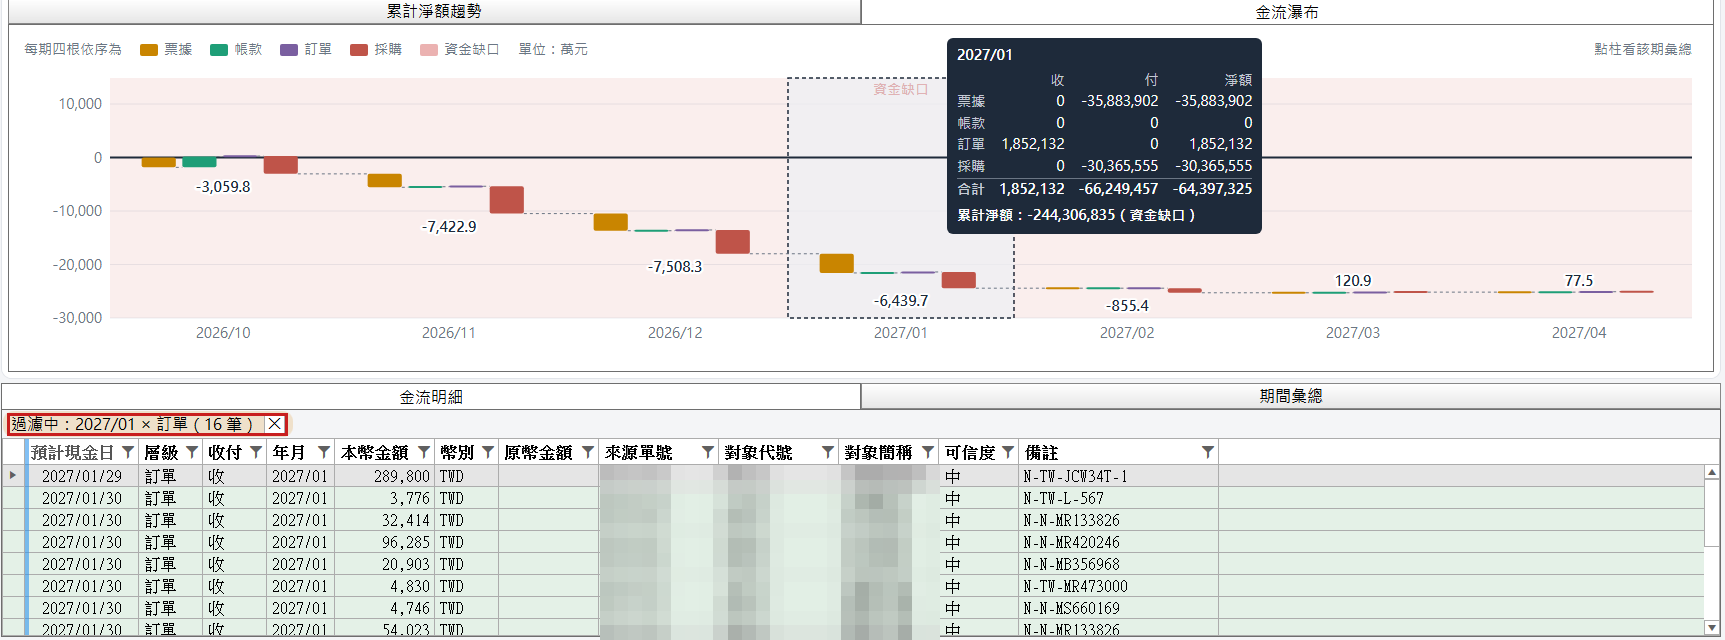Open filter for 層級 column
The width and height of the screenshot is (1725, 640).
pyautogui.click(x=192, y=453)
